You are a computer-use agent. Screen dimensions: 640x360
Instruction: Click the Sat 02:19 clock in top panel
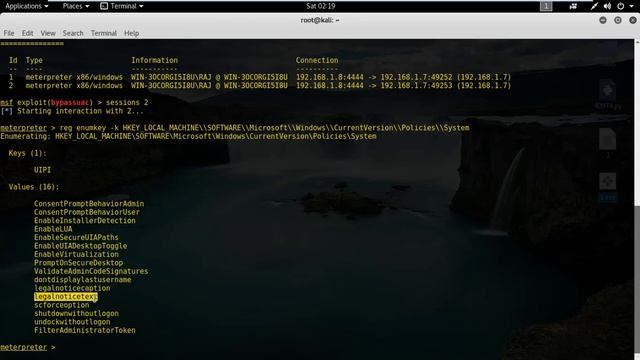tap(320, 6)
